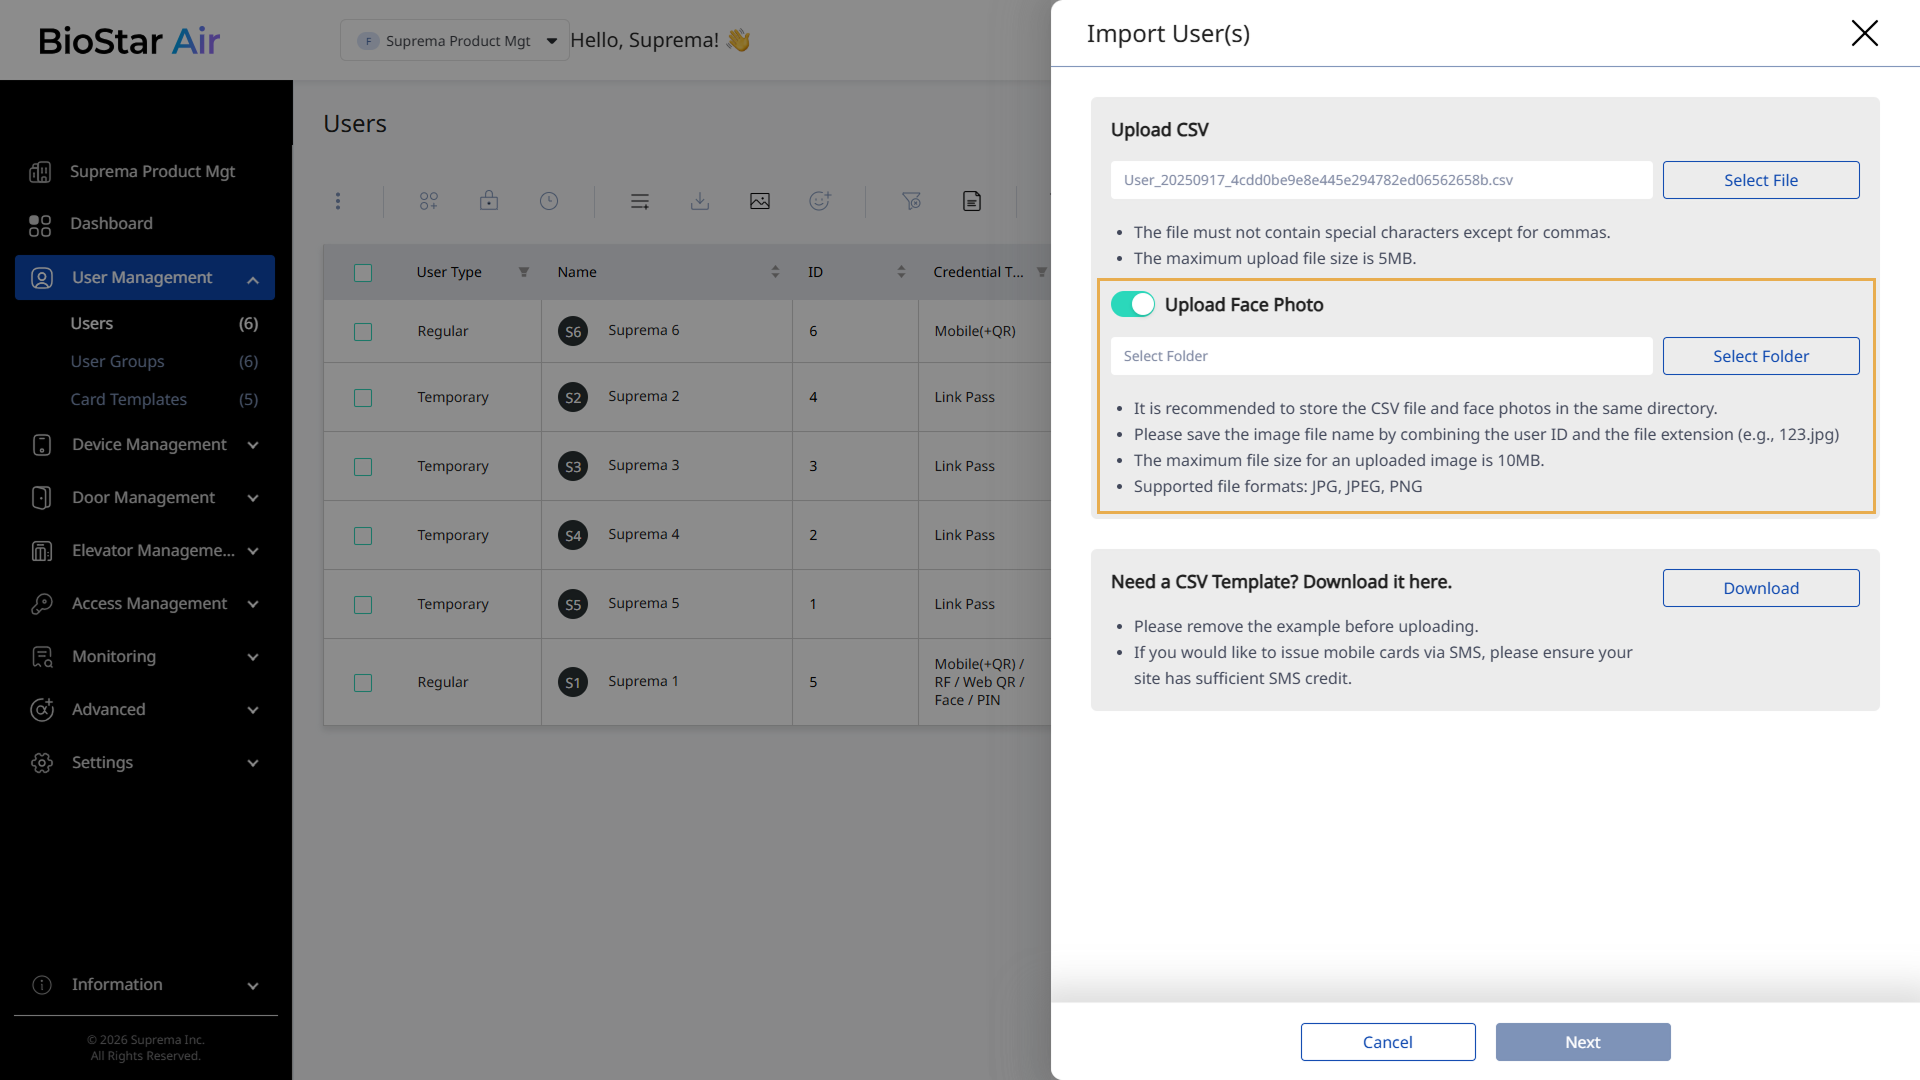
Task: Close the Import User(s) panel
Action: [x=1864, y=33]
